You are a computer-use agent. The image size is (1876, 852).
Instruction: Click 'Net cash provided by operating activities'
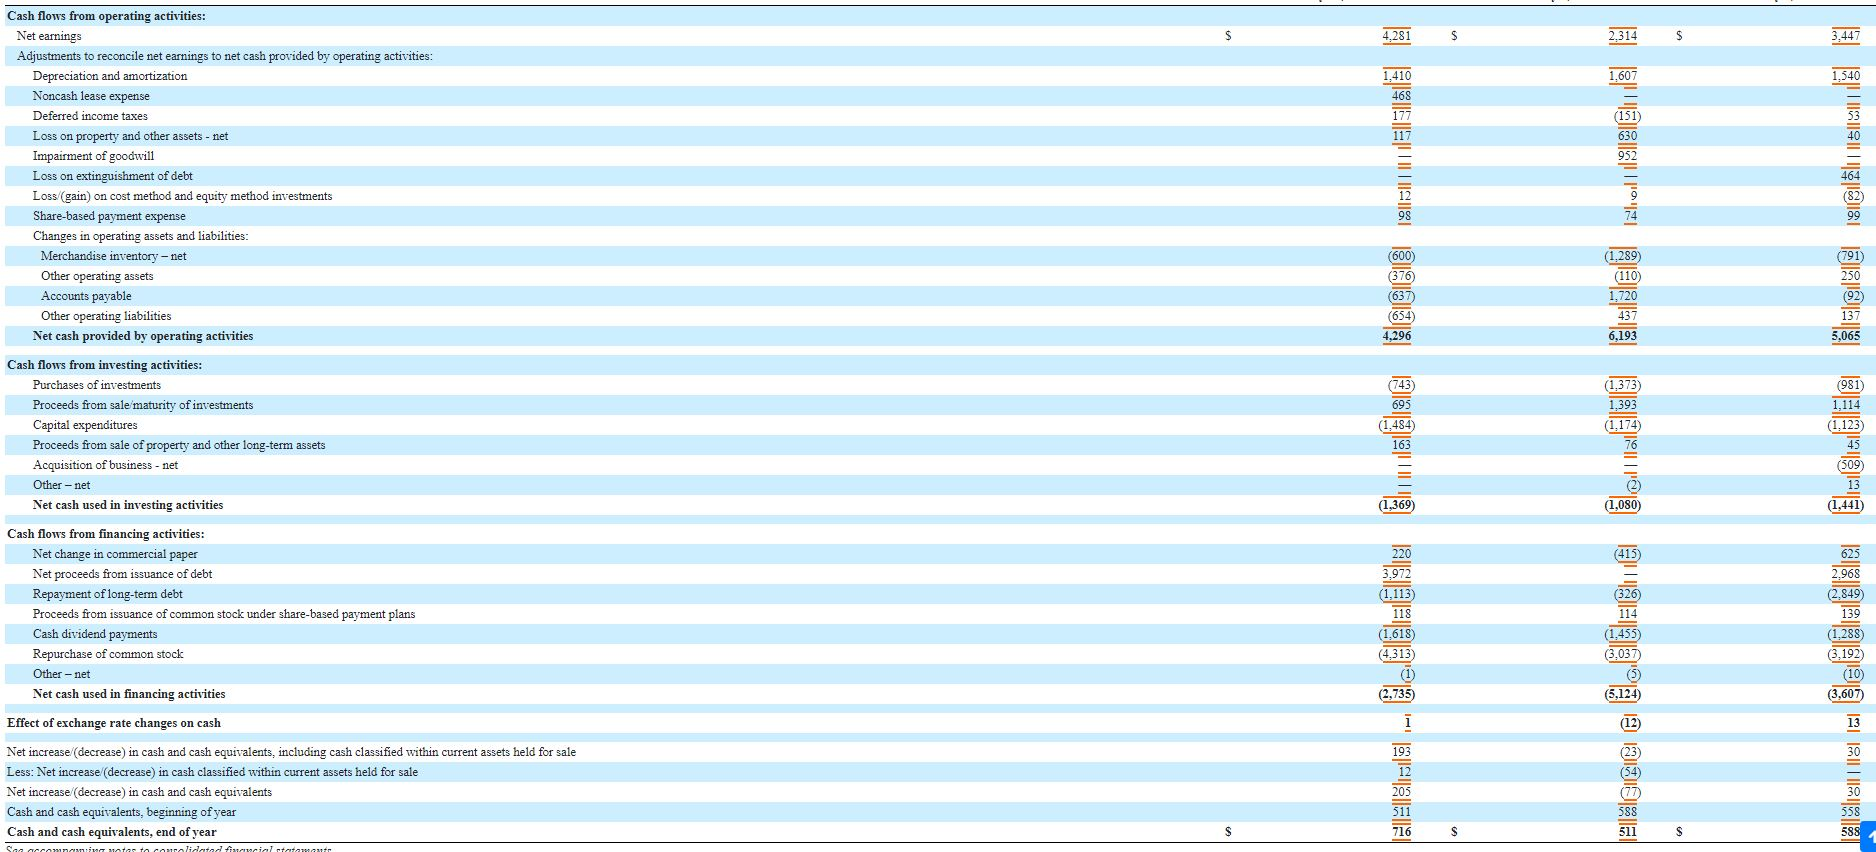143,336
